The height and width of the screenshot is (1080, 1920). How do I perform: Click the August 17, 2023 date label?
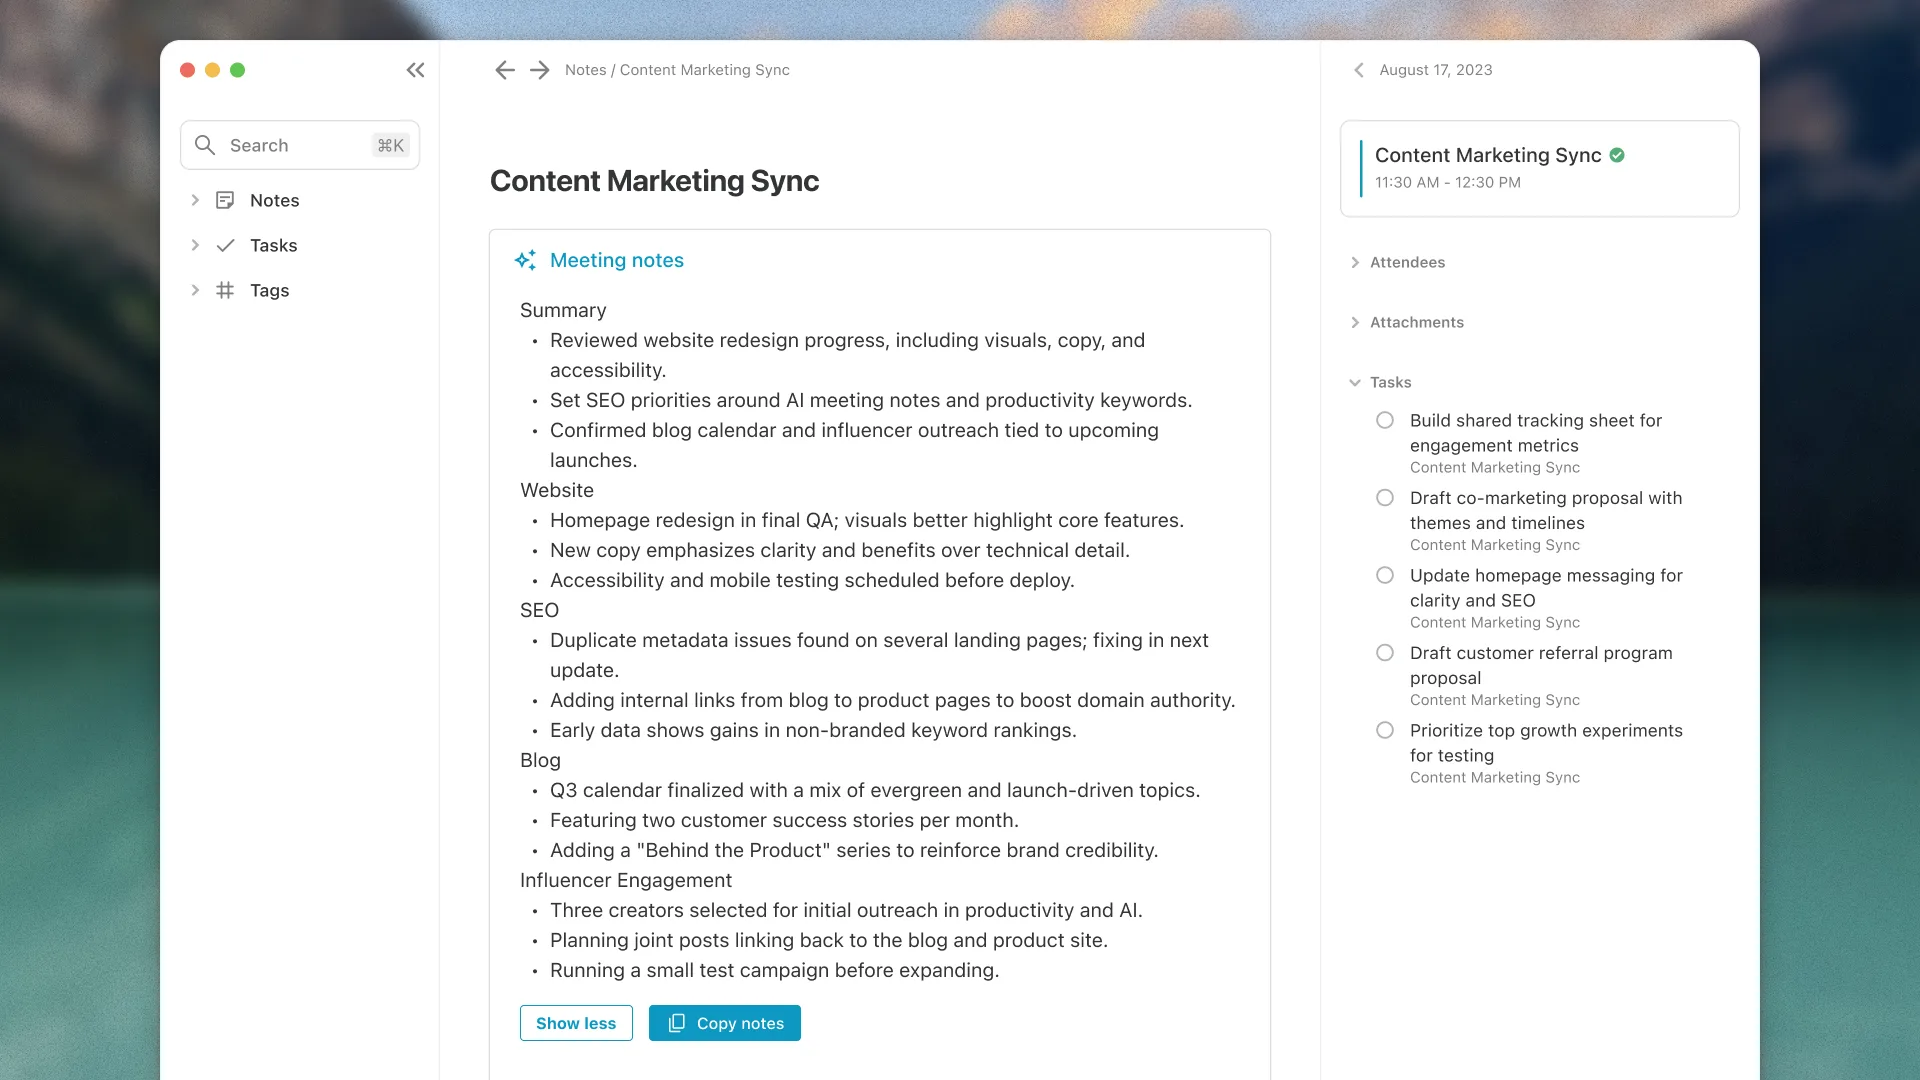pyautogui.click(x=1435, y=70)
